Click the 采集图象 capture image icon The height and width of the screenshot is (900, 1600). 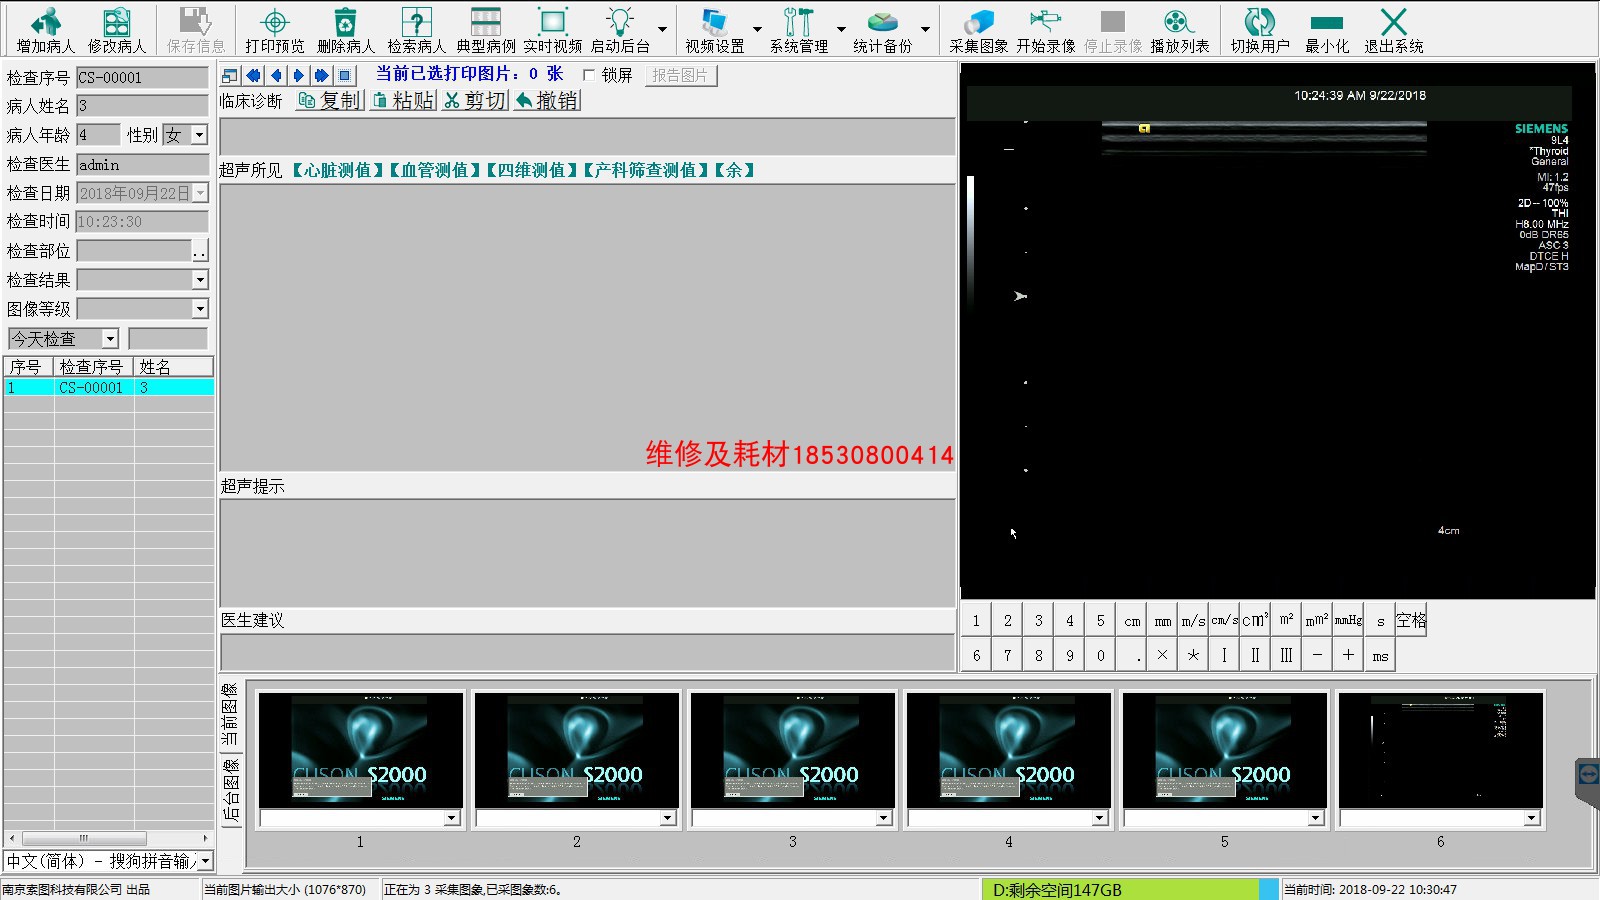point(978,23)
